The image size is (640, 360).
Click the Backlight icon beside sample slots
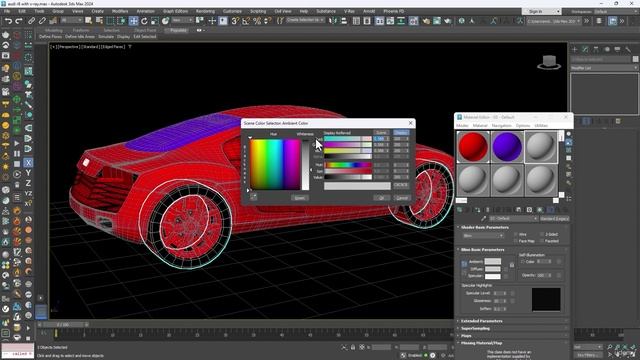[x=569, y=142]
